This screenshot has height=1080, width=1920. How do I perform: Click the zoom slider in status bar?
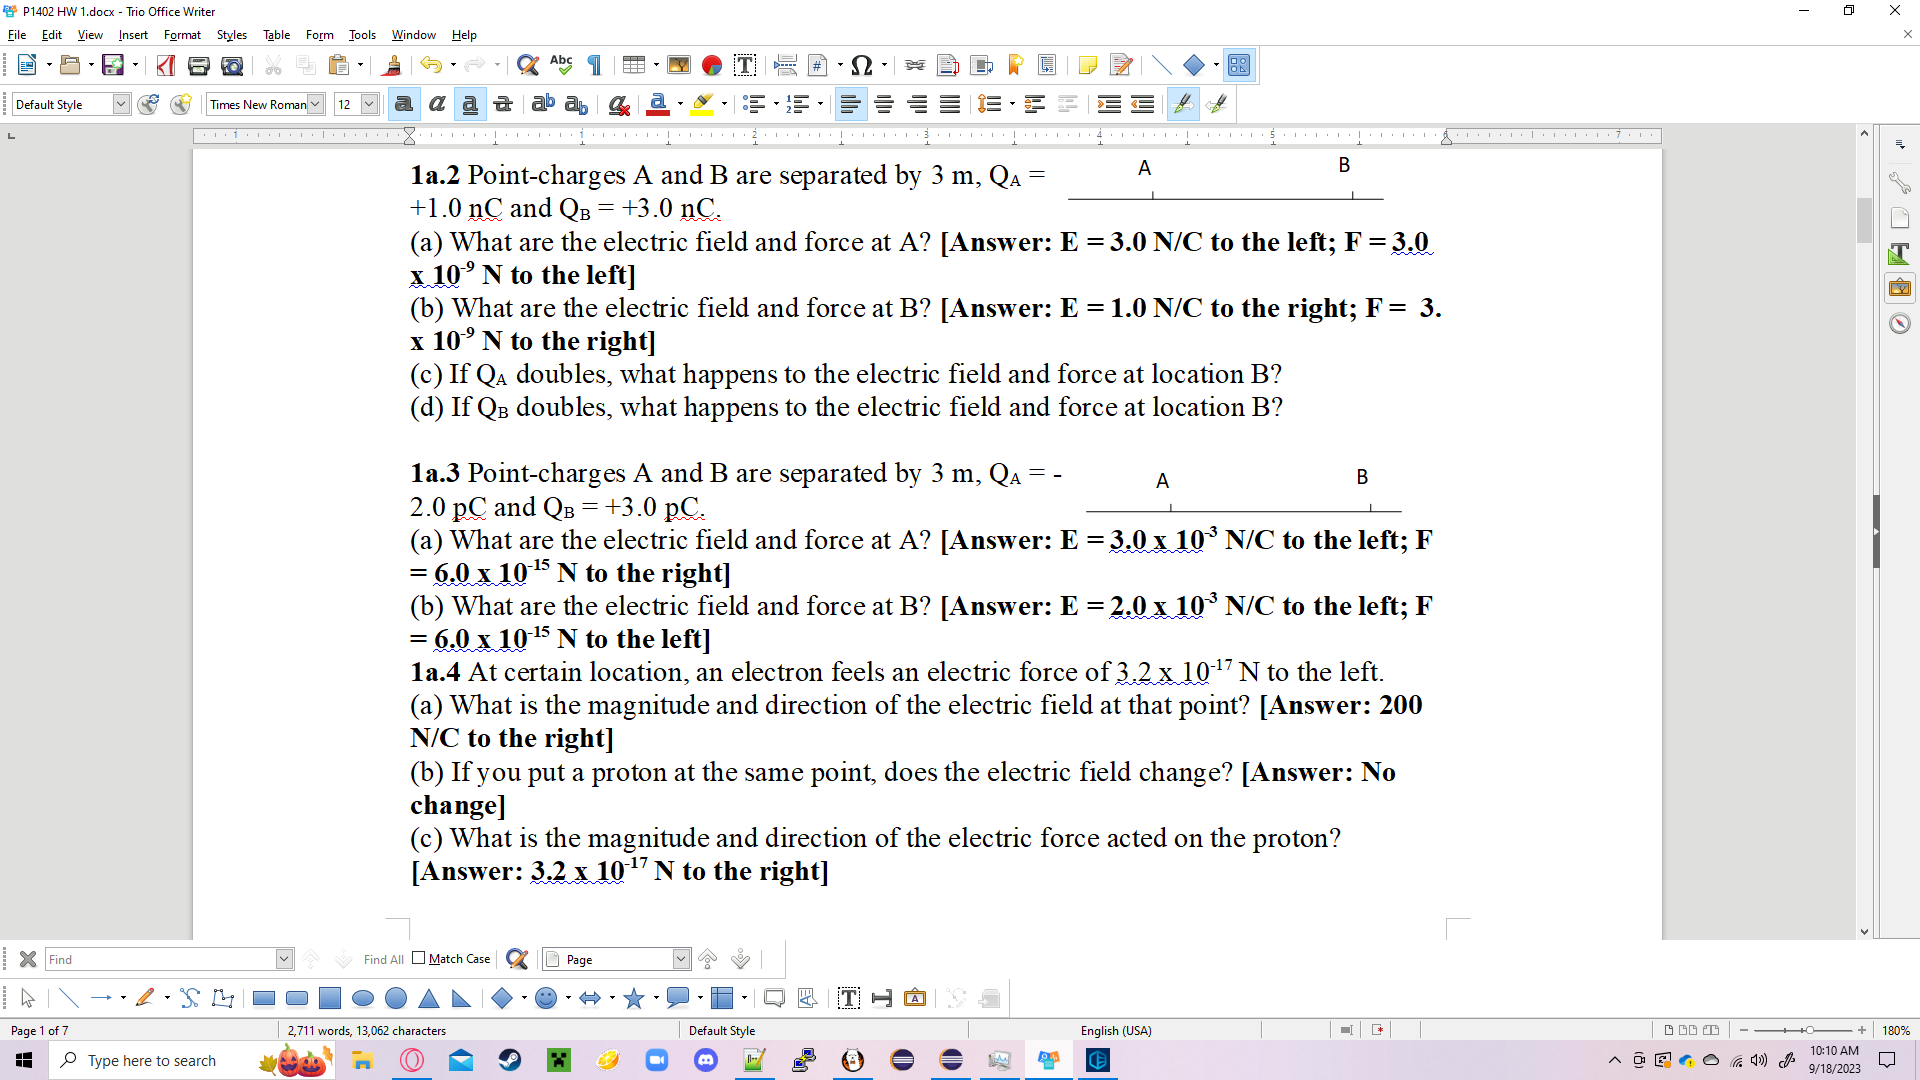(x=1808, y=1030)
